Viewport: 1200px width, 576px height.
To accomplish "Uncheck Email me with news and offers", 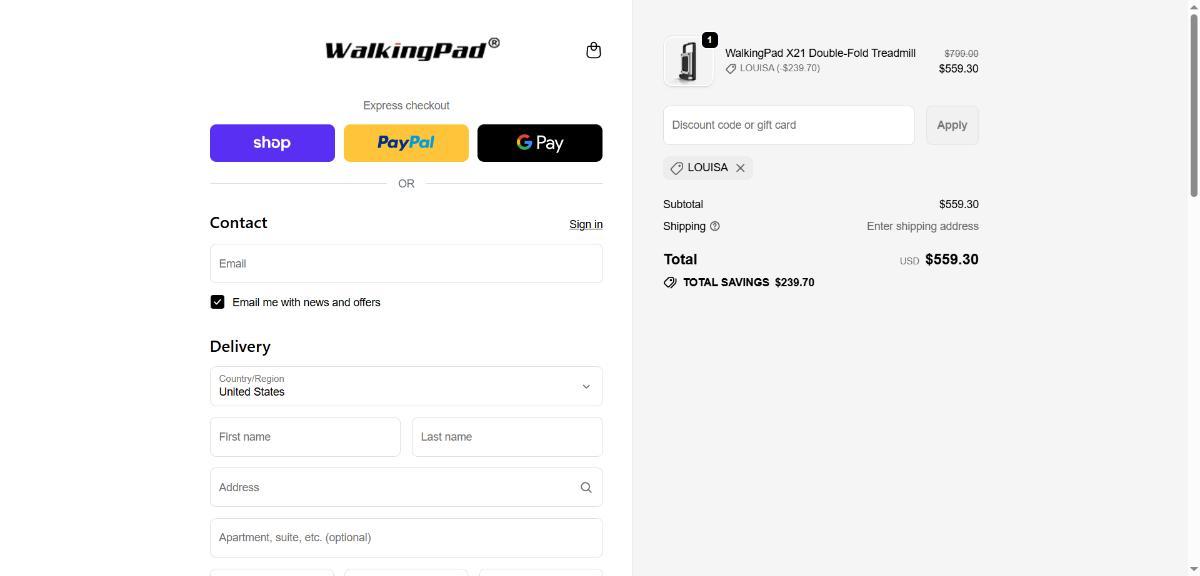I will 217,302.
